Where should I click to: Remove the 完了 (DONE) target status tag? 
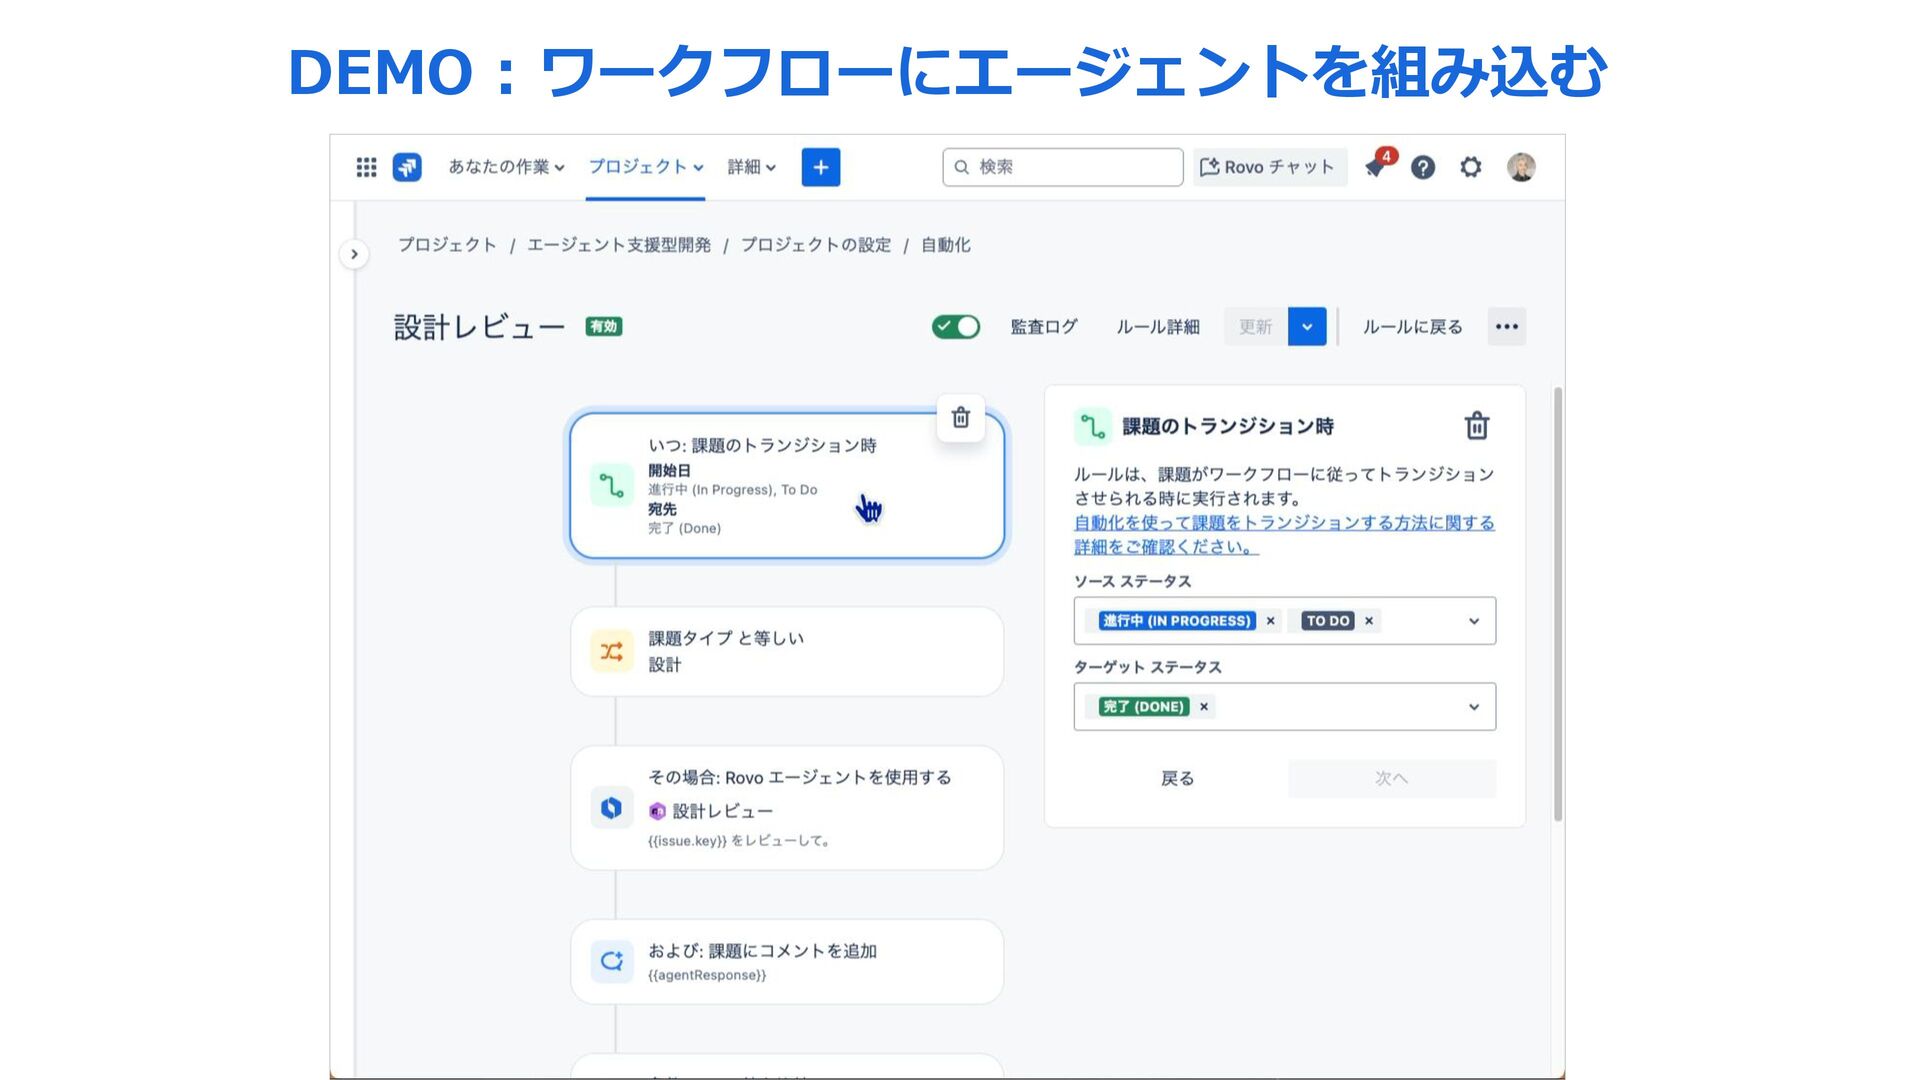click(x=1204, y=707)
